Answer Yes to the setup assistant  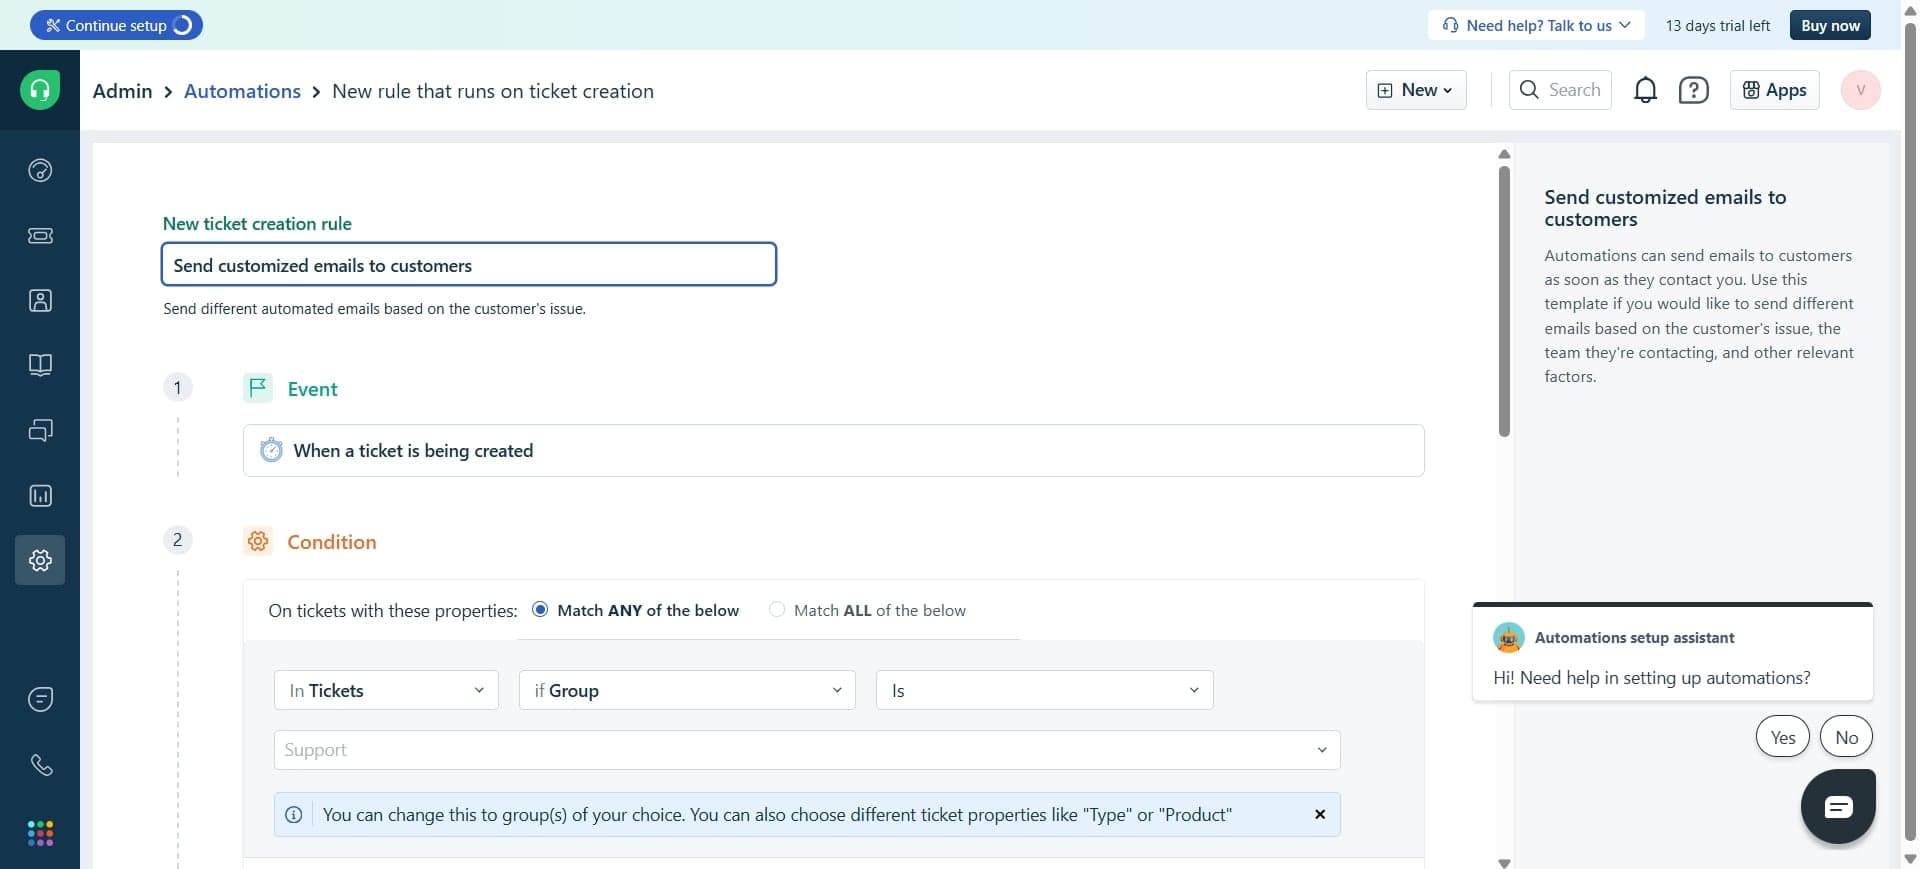pos(1782,738)
